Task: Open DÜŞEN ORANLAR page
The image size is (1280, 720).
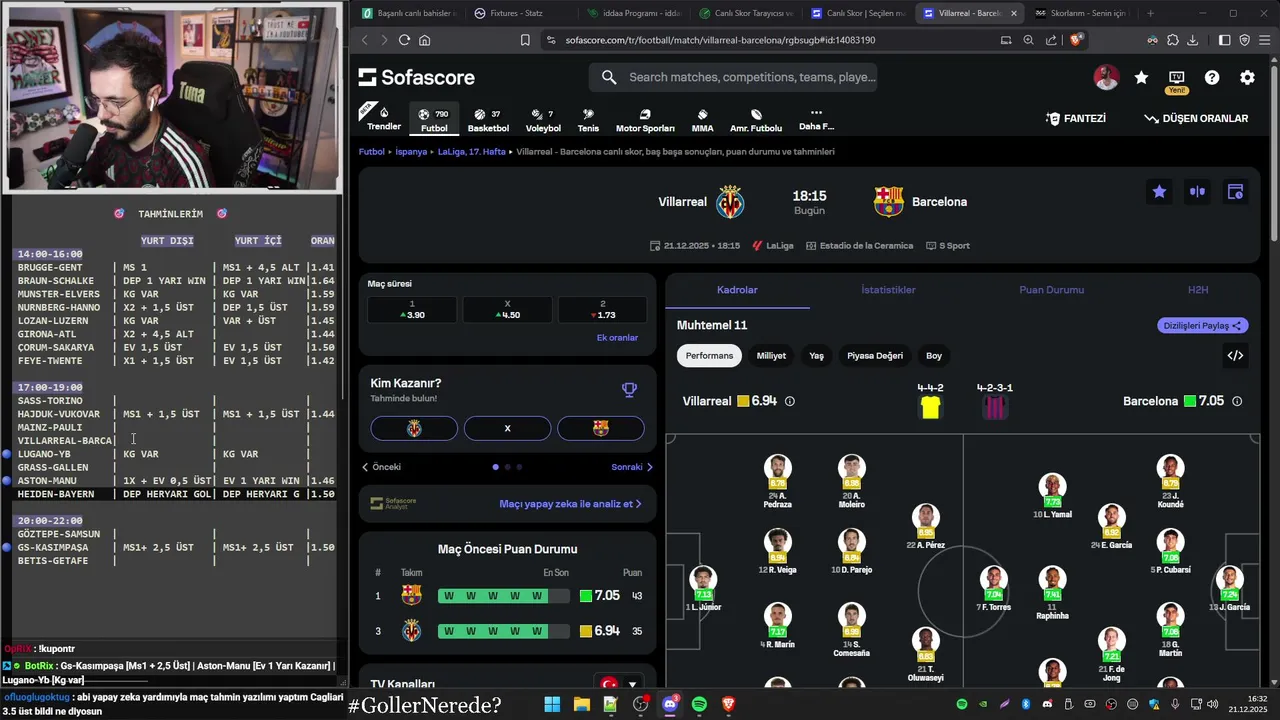Action: coord(1196,118)
